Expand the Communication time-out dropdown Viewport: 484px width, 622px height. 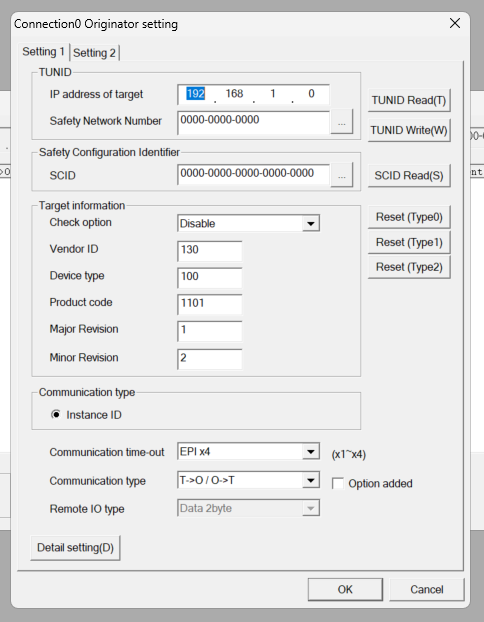tap(311, 452)
